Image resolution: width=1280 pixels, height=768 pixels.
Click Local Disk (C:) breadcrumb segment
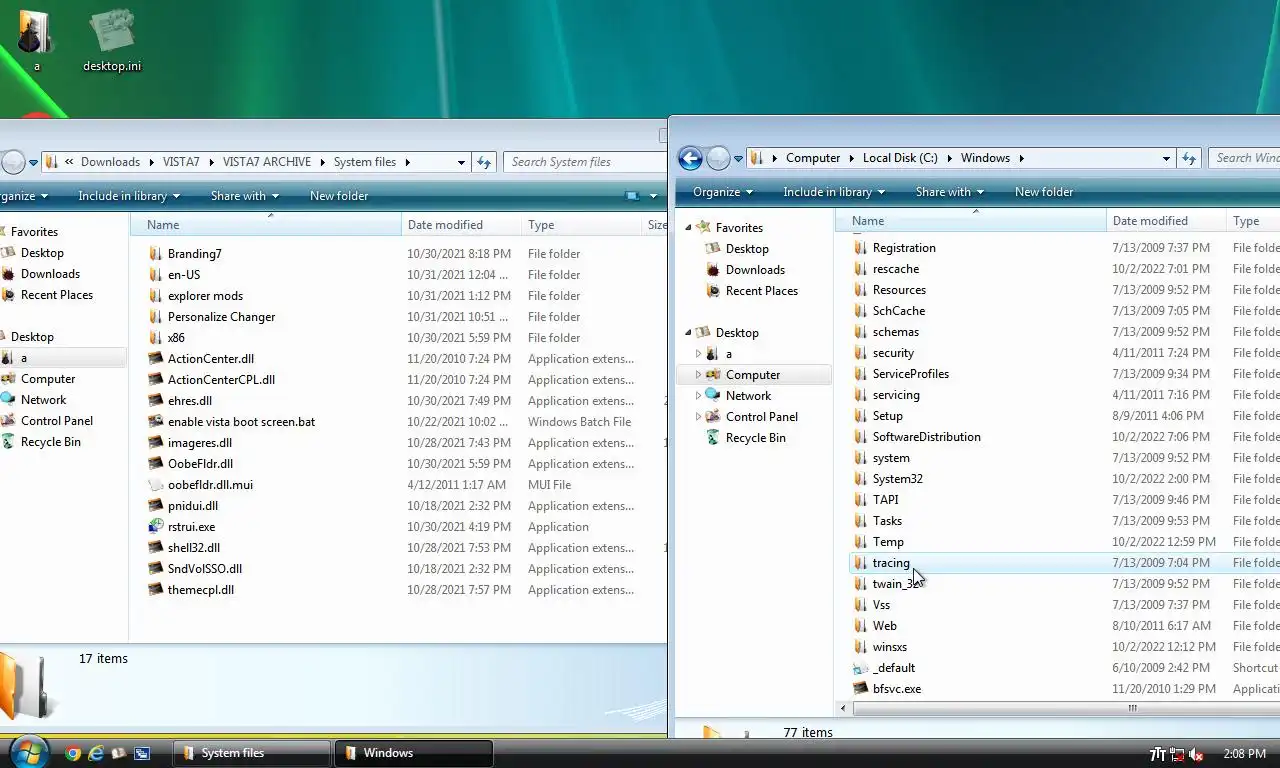click(900, 158)
